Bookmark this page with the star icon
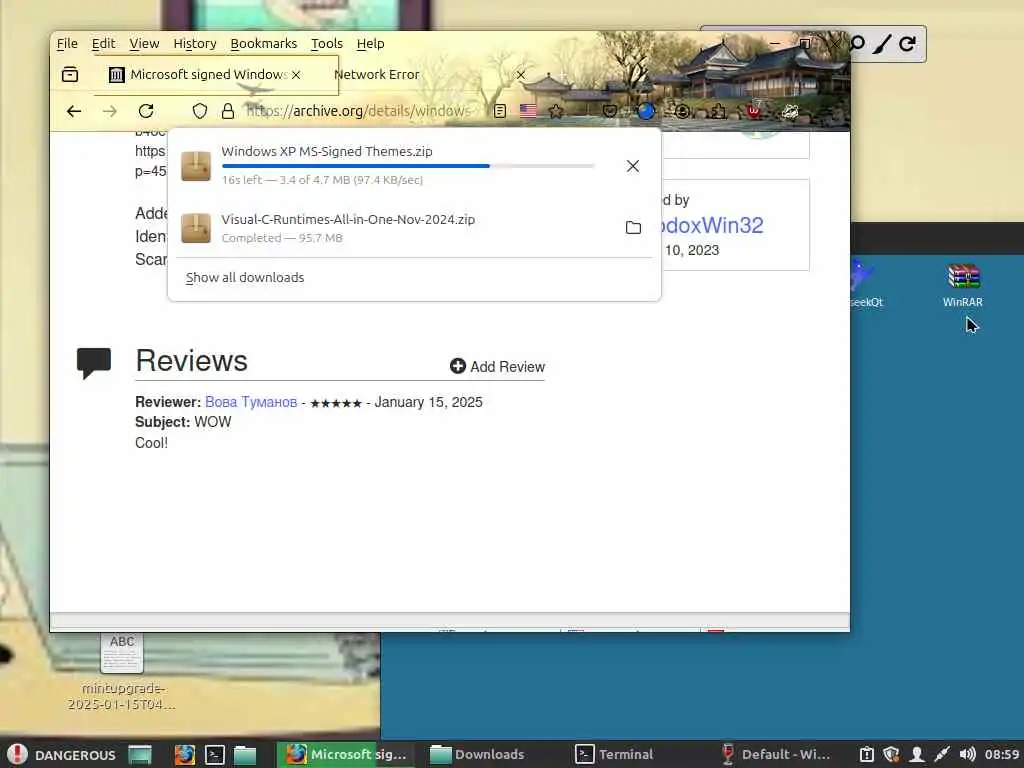The height and width of the screenshot is (768, 1024). click(556, 111)
